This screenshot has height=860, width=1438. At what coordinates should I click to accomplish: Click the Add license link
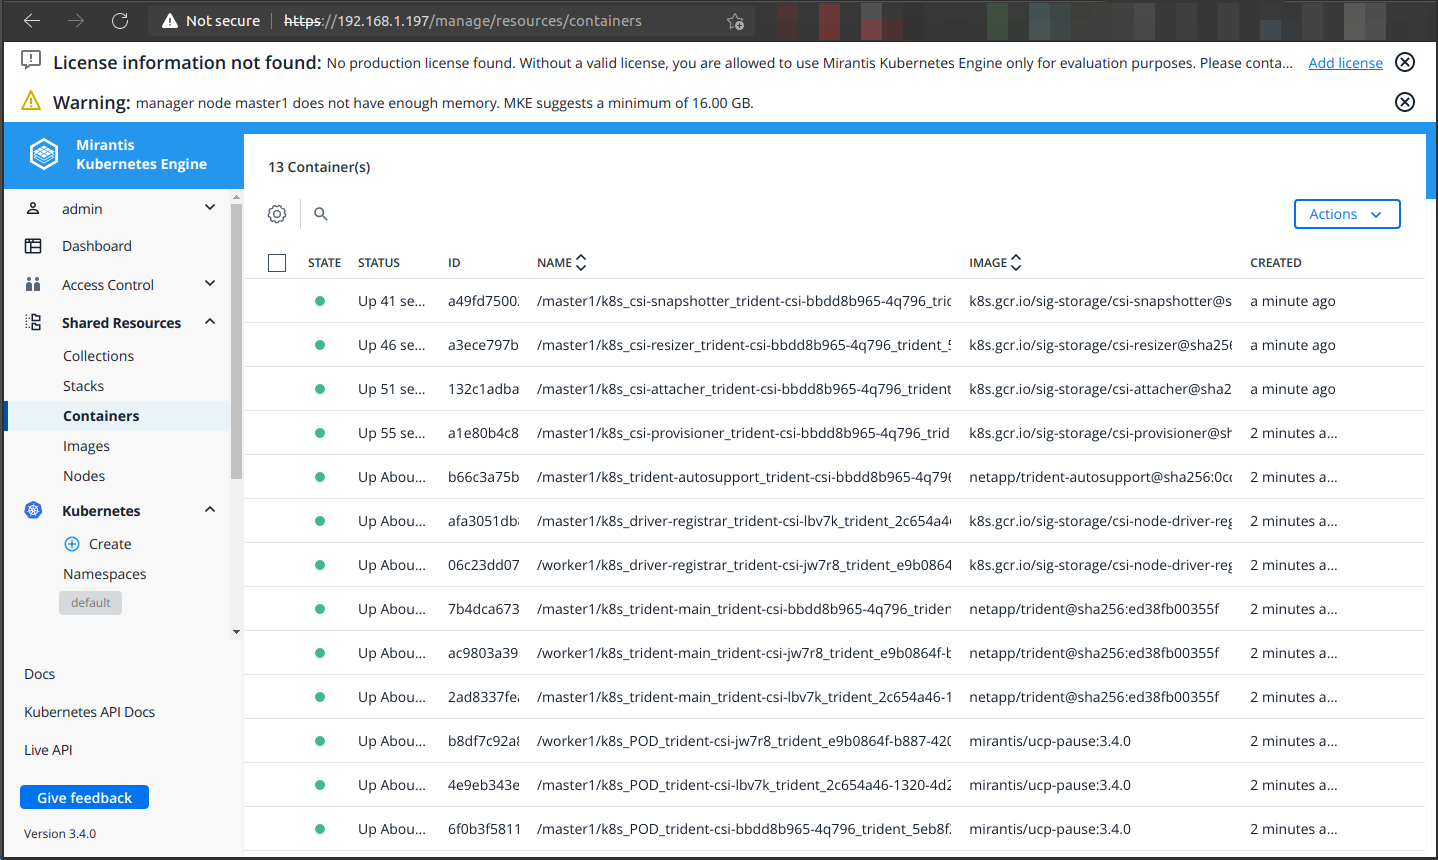[x=1345, y=63]
